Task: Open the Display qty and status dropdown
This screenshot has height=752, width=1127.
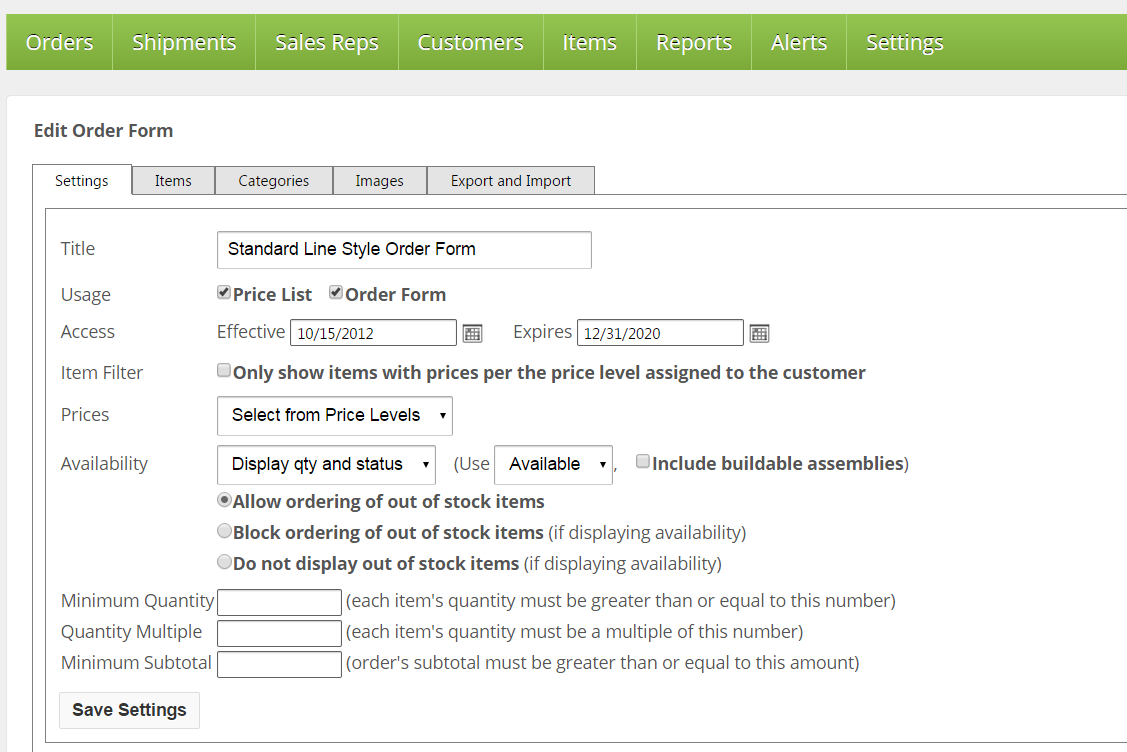Action: [x=326, y=464]
